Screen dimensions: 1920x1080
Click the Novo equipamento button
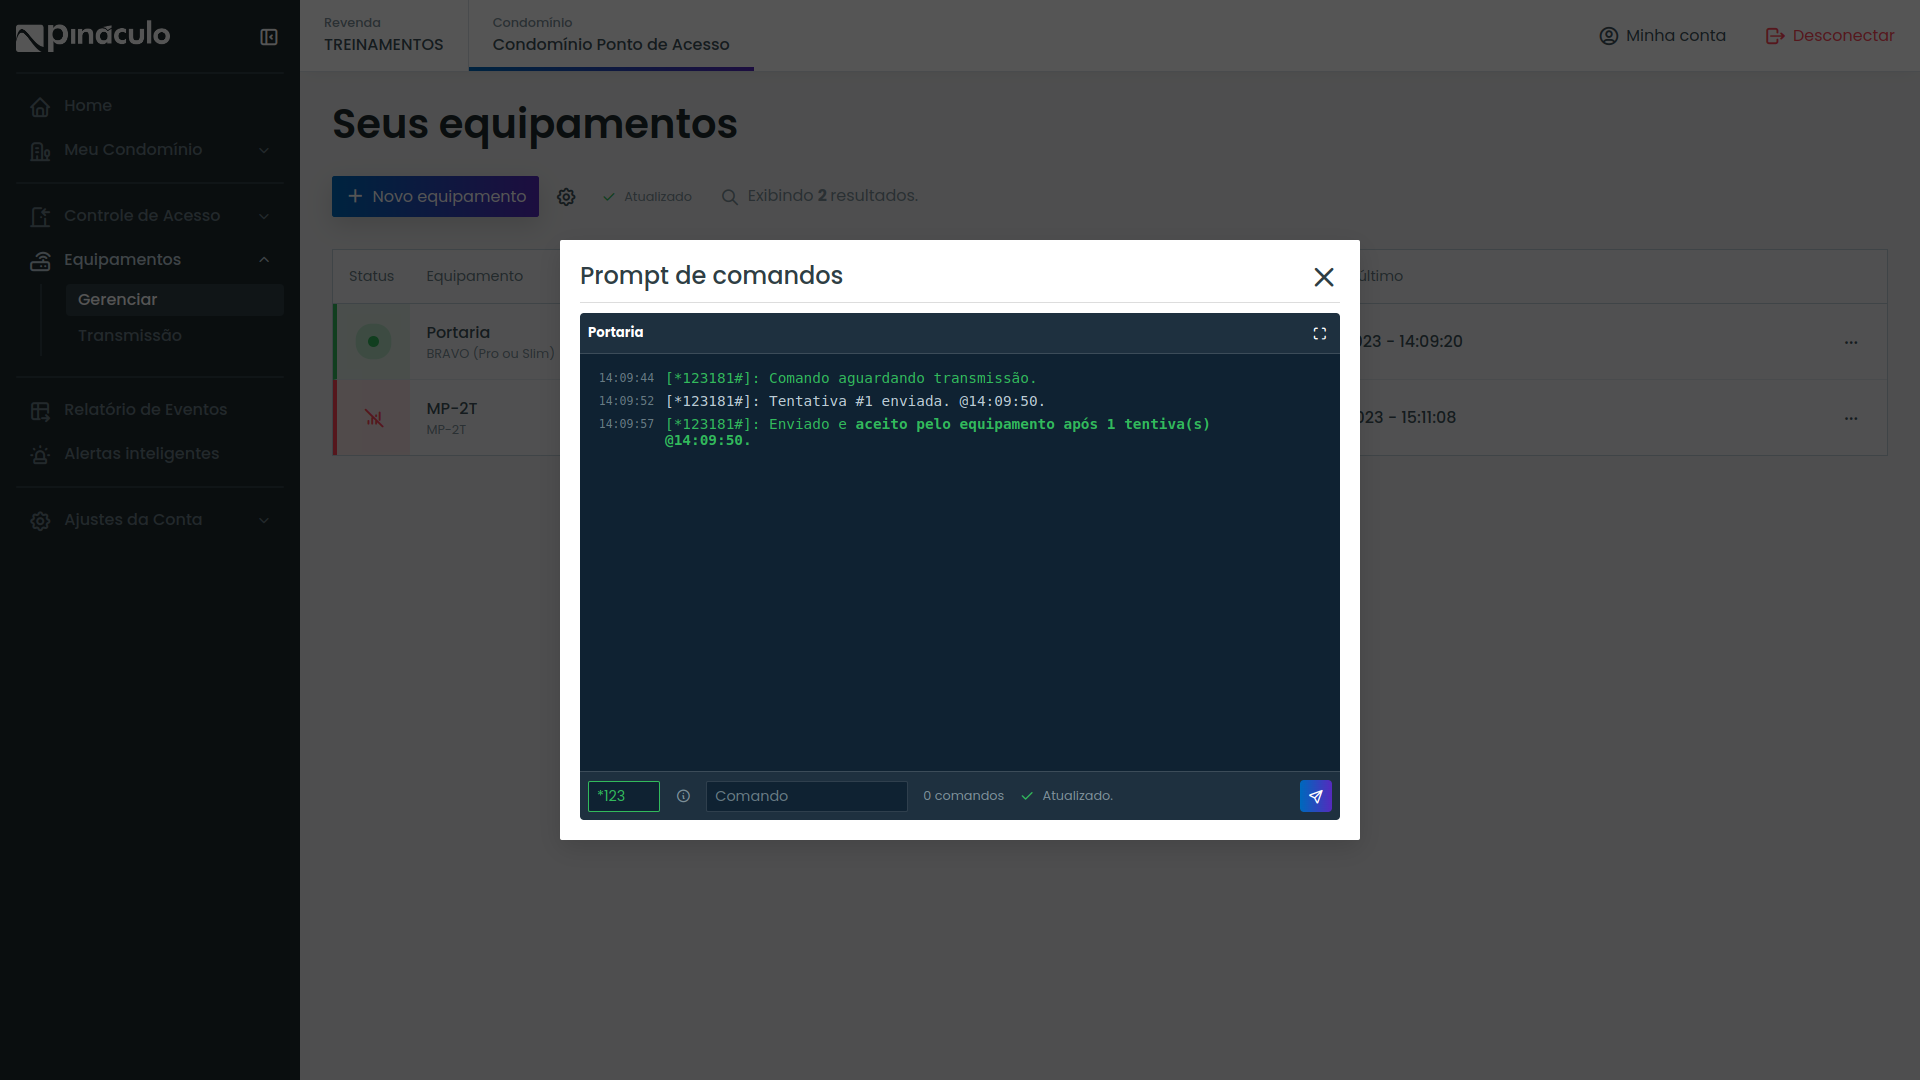pyautogui.click(x=435, y=196)
